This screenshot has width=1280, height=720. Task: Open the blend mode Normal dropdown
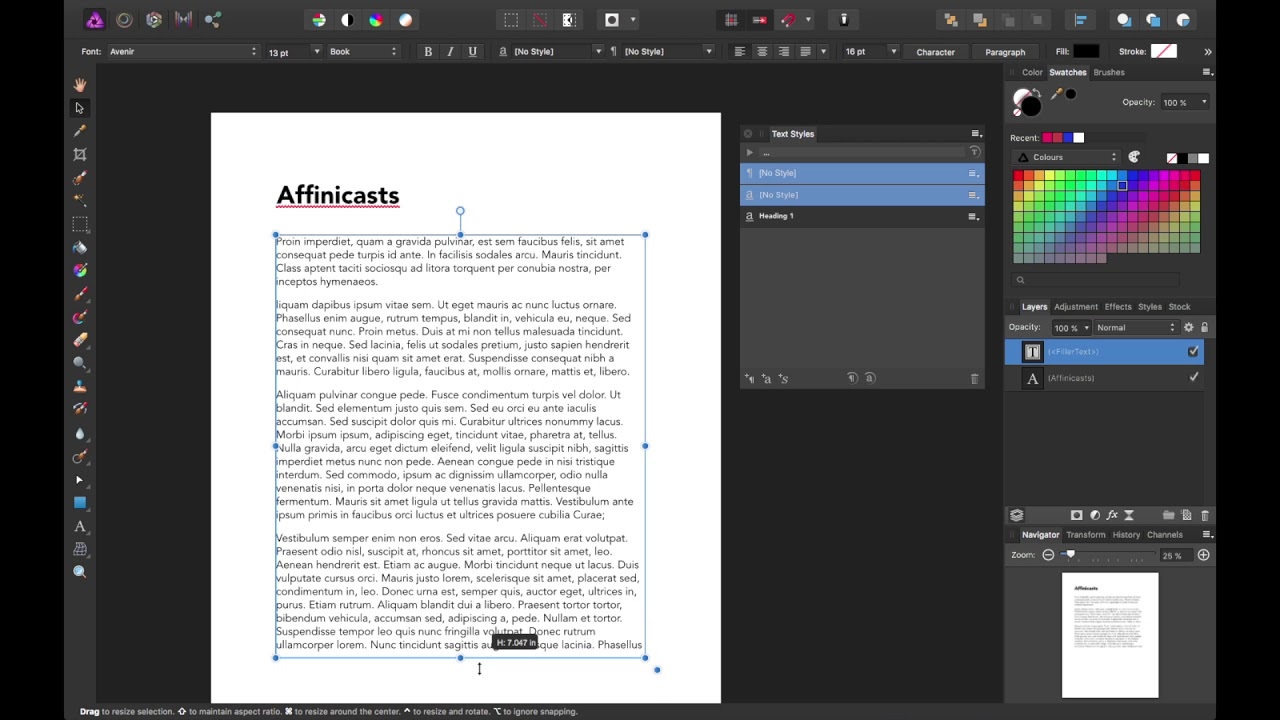[1136, 327]
